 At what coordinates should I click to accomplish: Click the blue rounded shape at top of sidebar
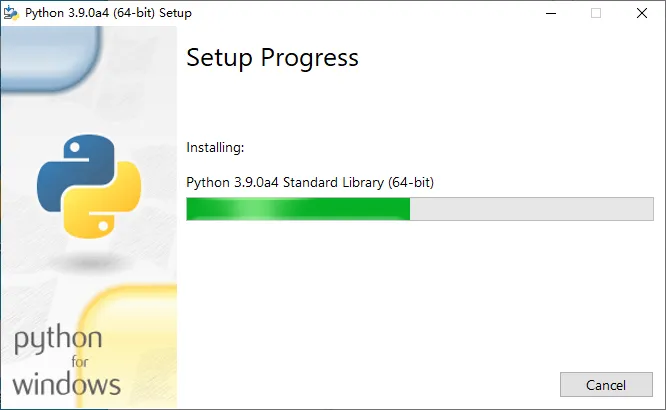click(50, 57)
